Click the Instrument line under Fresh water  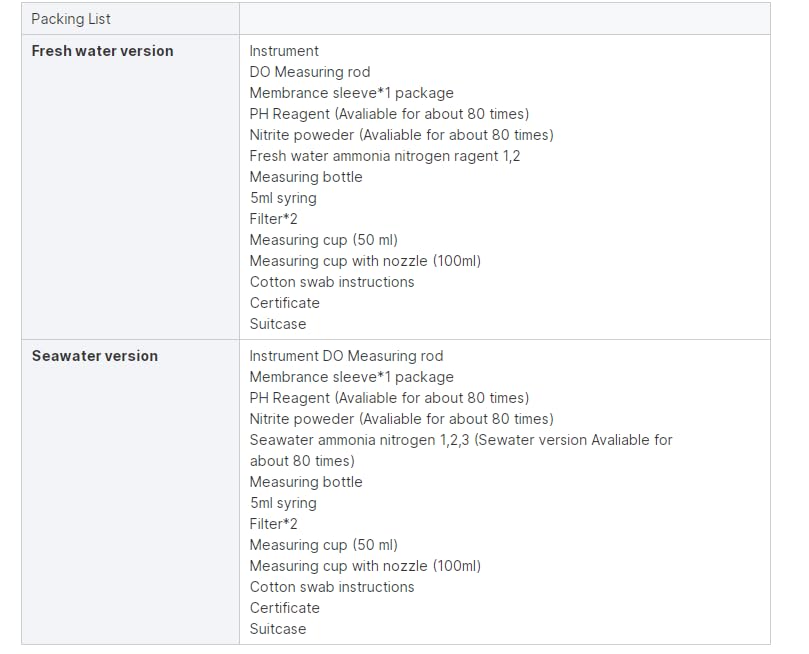pos(284,51)
